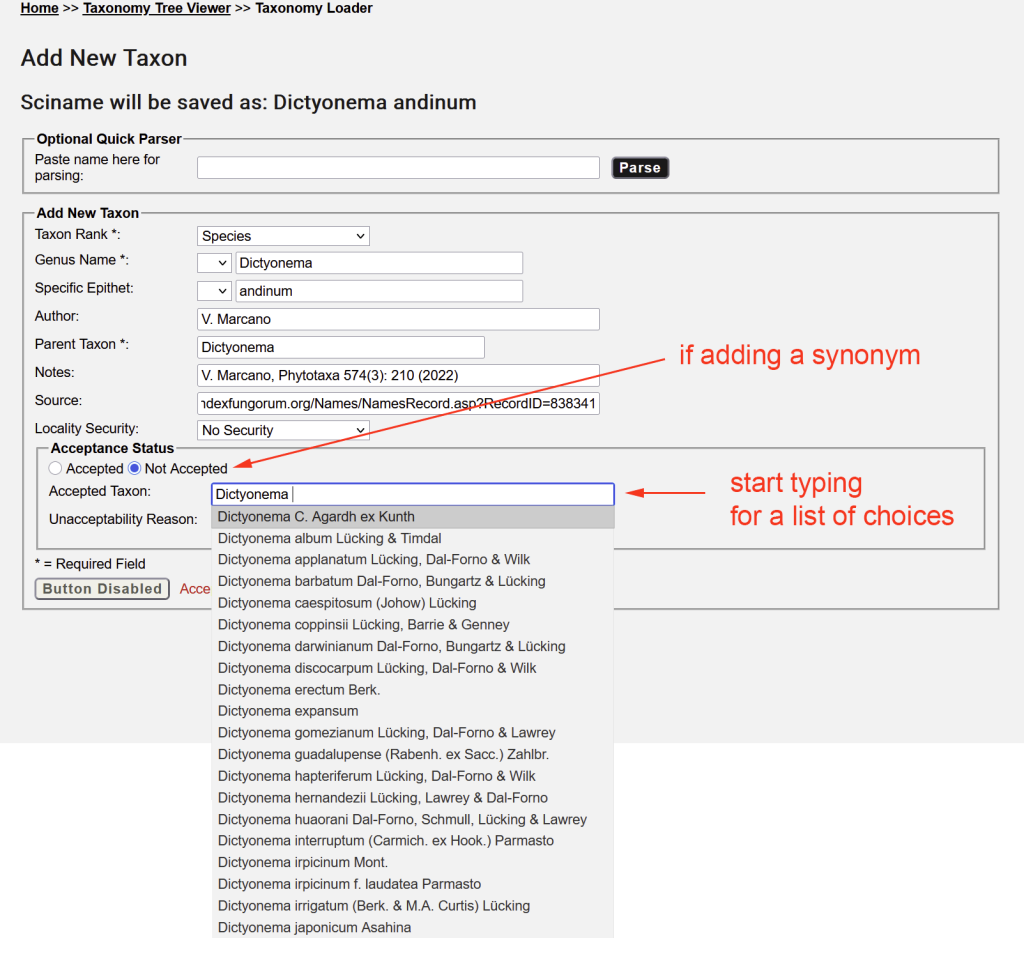Click the Author text field
1024x954 pixels.
click(398, 319)
